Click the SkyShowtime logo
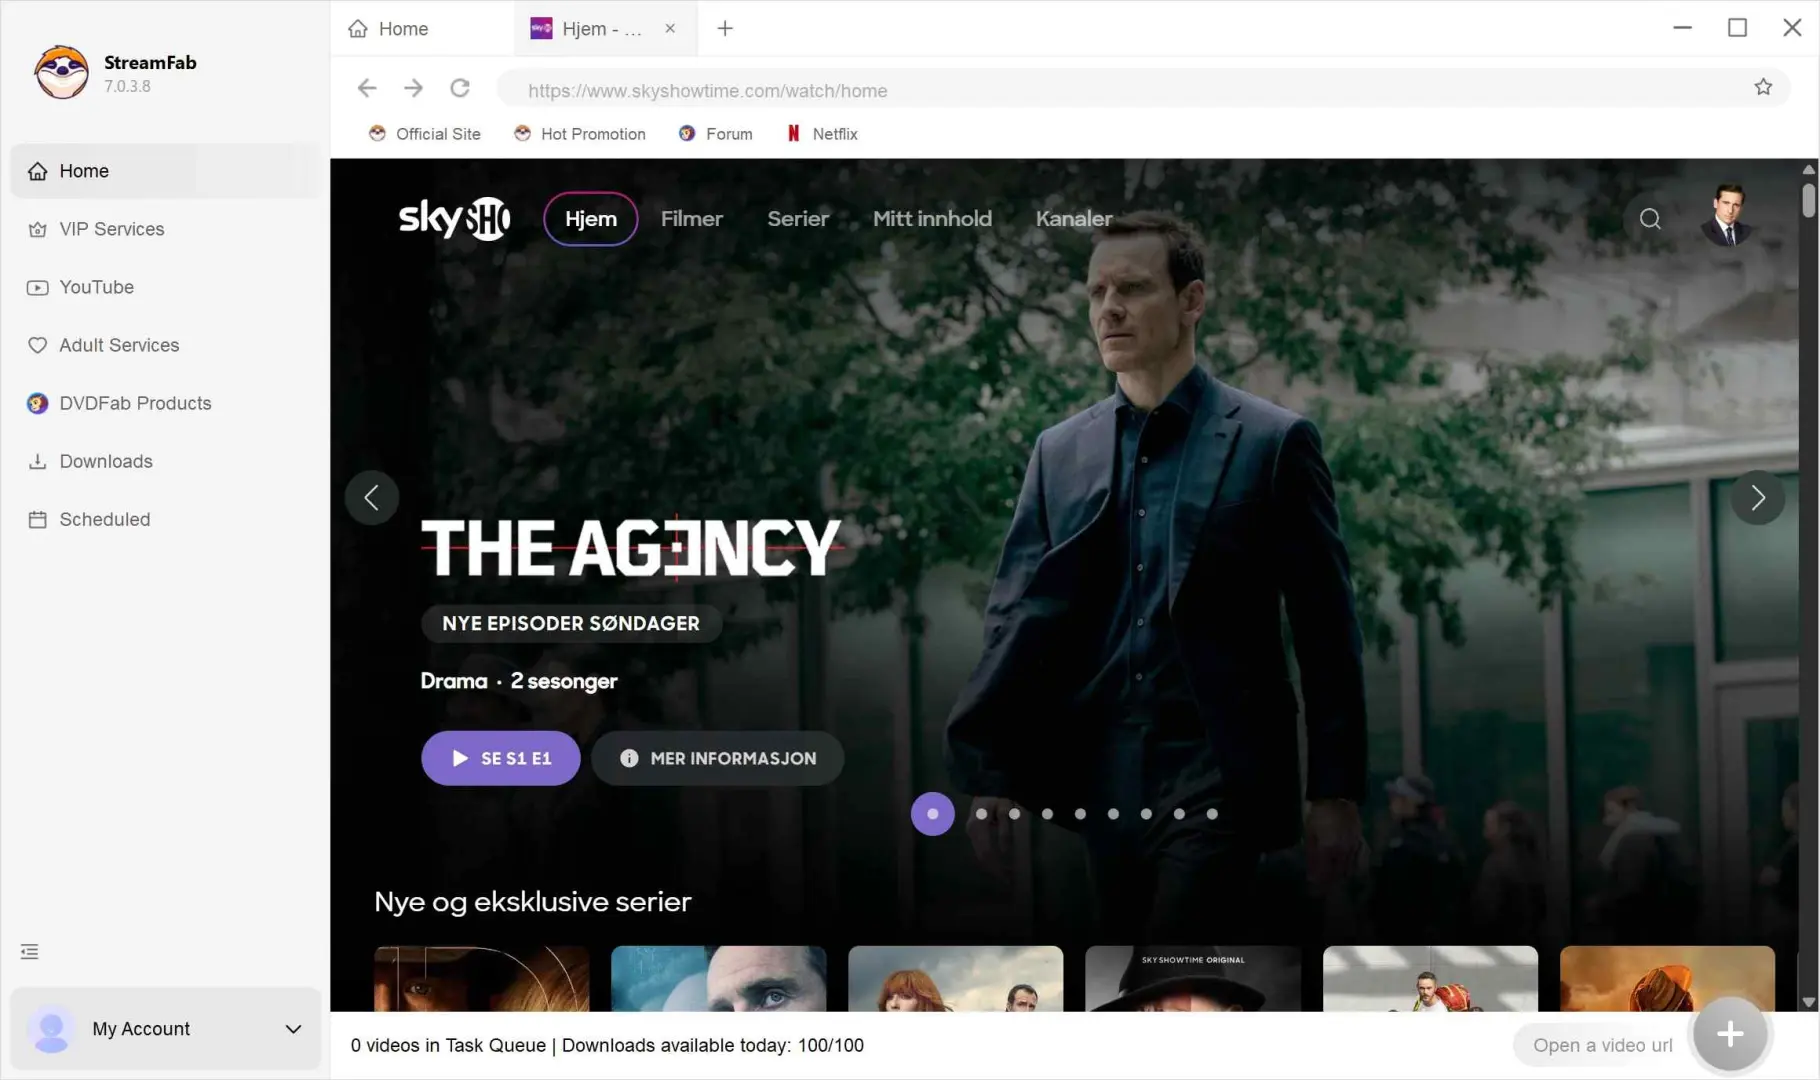Viewport: 1820px width, 1080px height. click(x=454, y=219)
